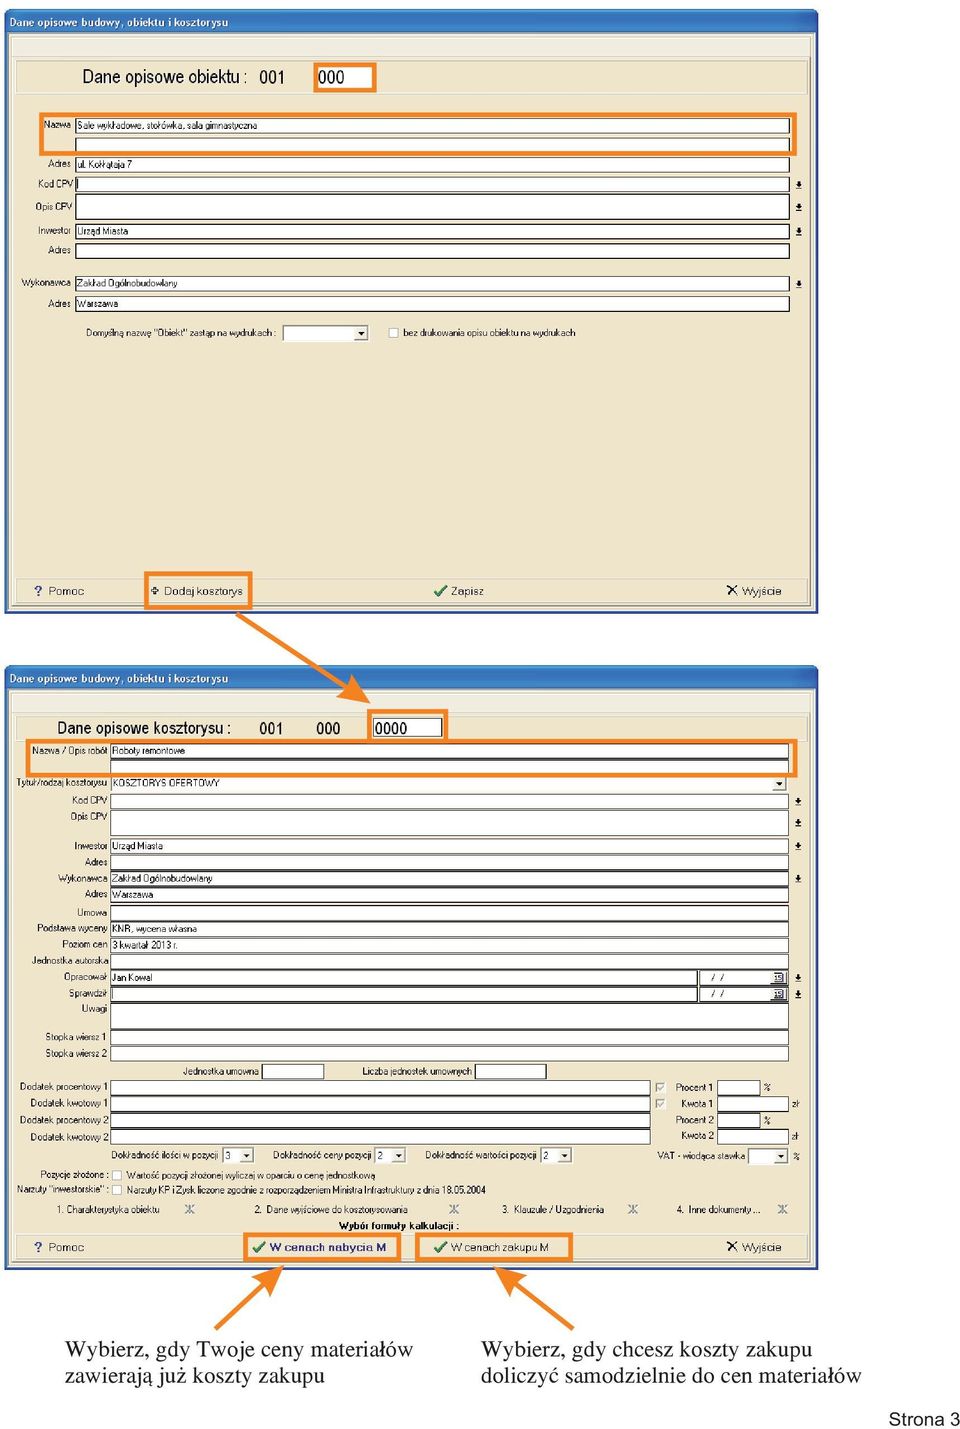Click the Dodatek procentowy 1 field
960x1429 pixels.
coord(380,1088)
